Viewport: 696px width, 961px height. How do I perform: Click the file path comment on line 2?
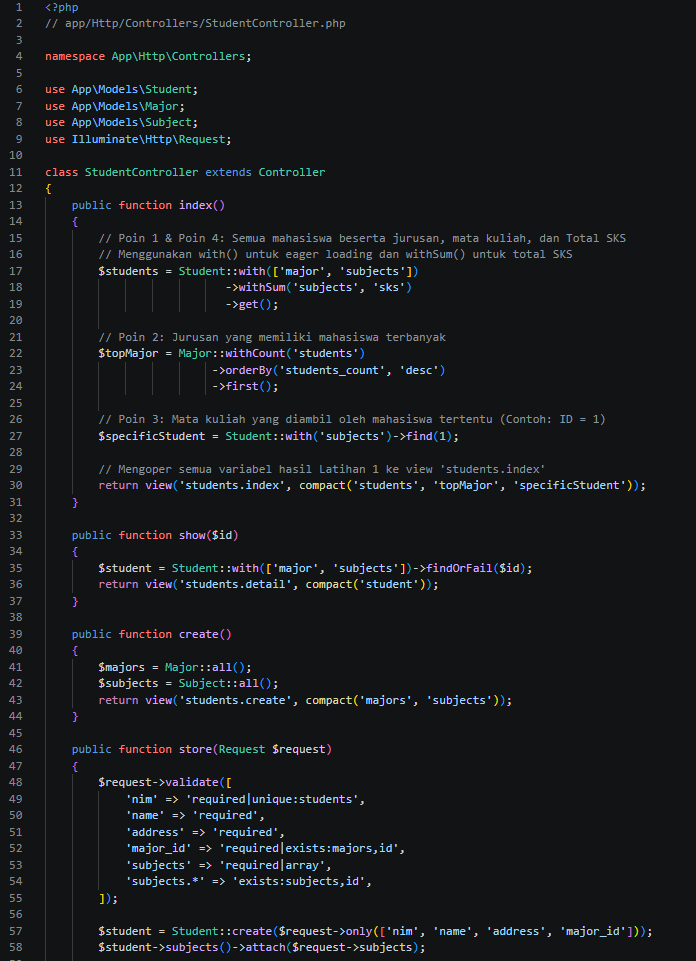pyautogui.click(x=195, y=24)
